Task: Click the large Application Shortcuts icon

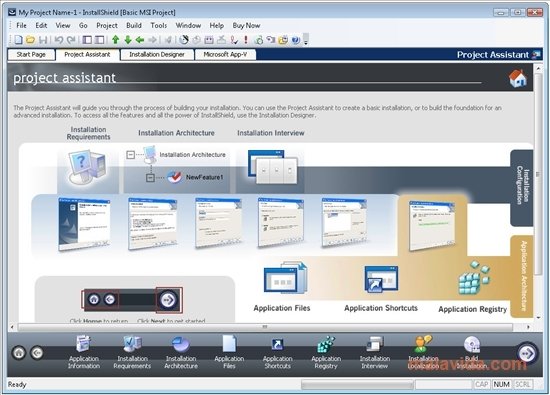Action: [381, 279]
